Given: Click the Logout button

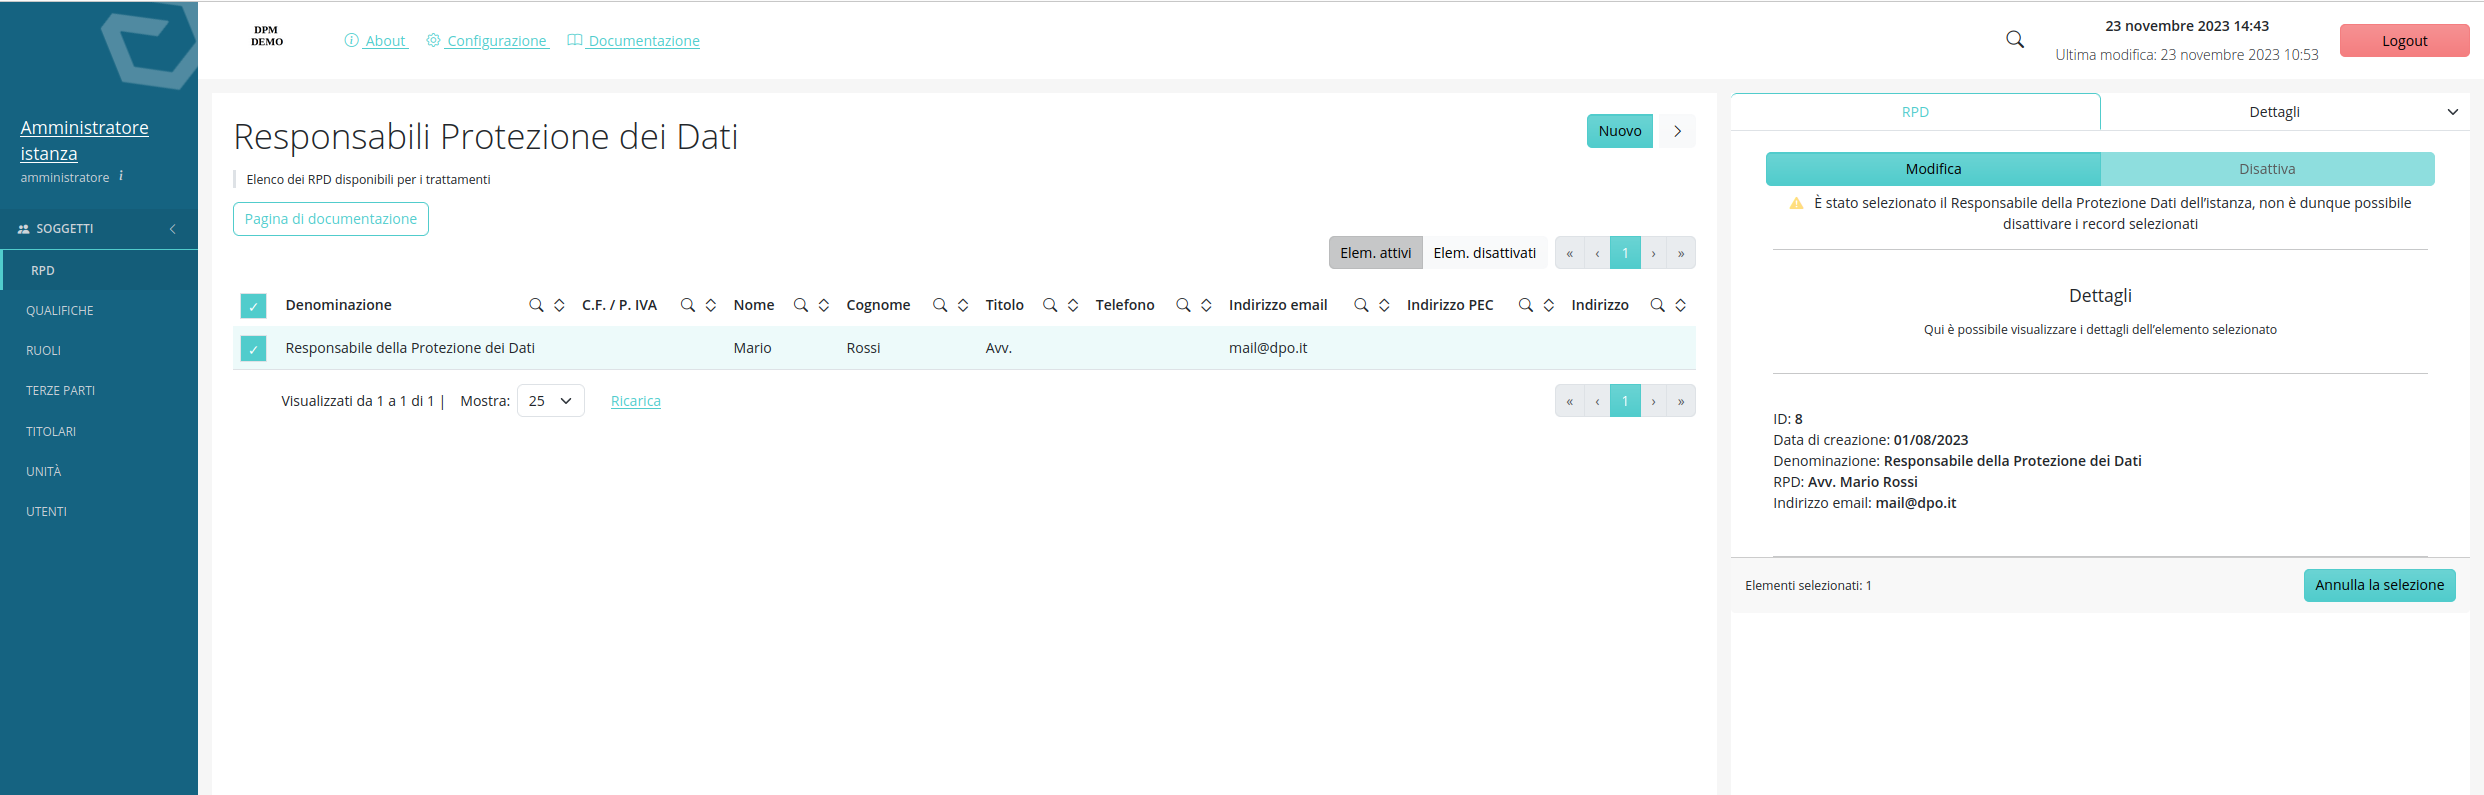Looking at the screenshot, I should pyautogui.click(x=2404, y=41).
